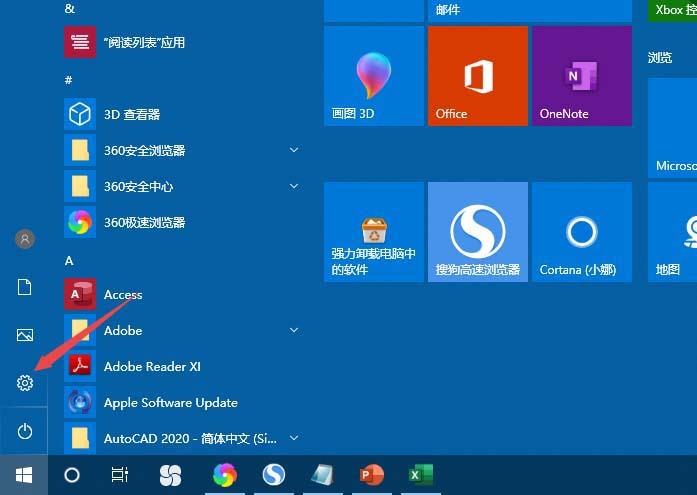Launch 360极速浏览器 from app list
Viewport: 697px width, 495px height.
[x=182, y=222]
